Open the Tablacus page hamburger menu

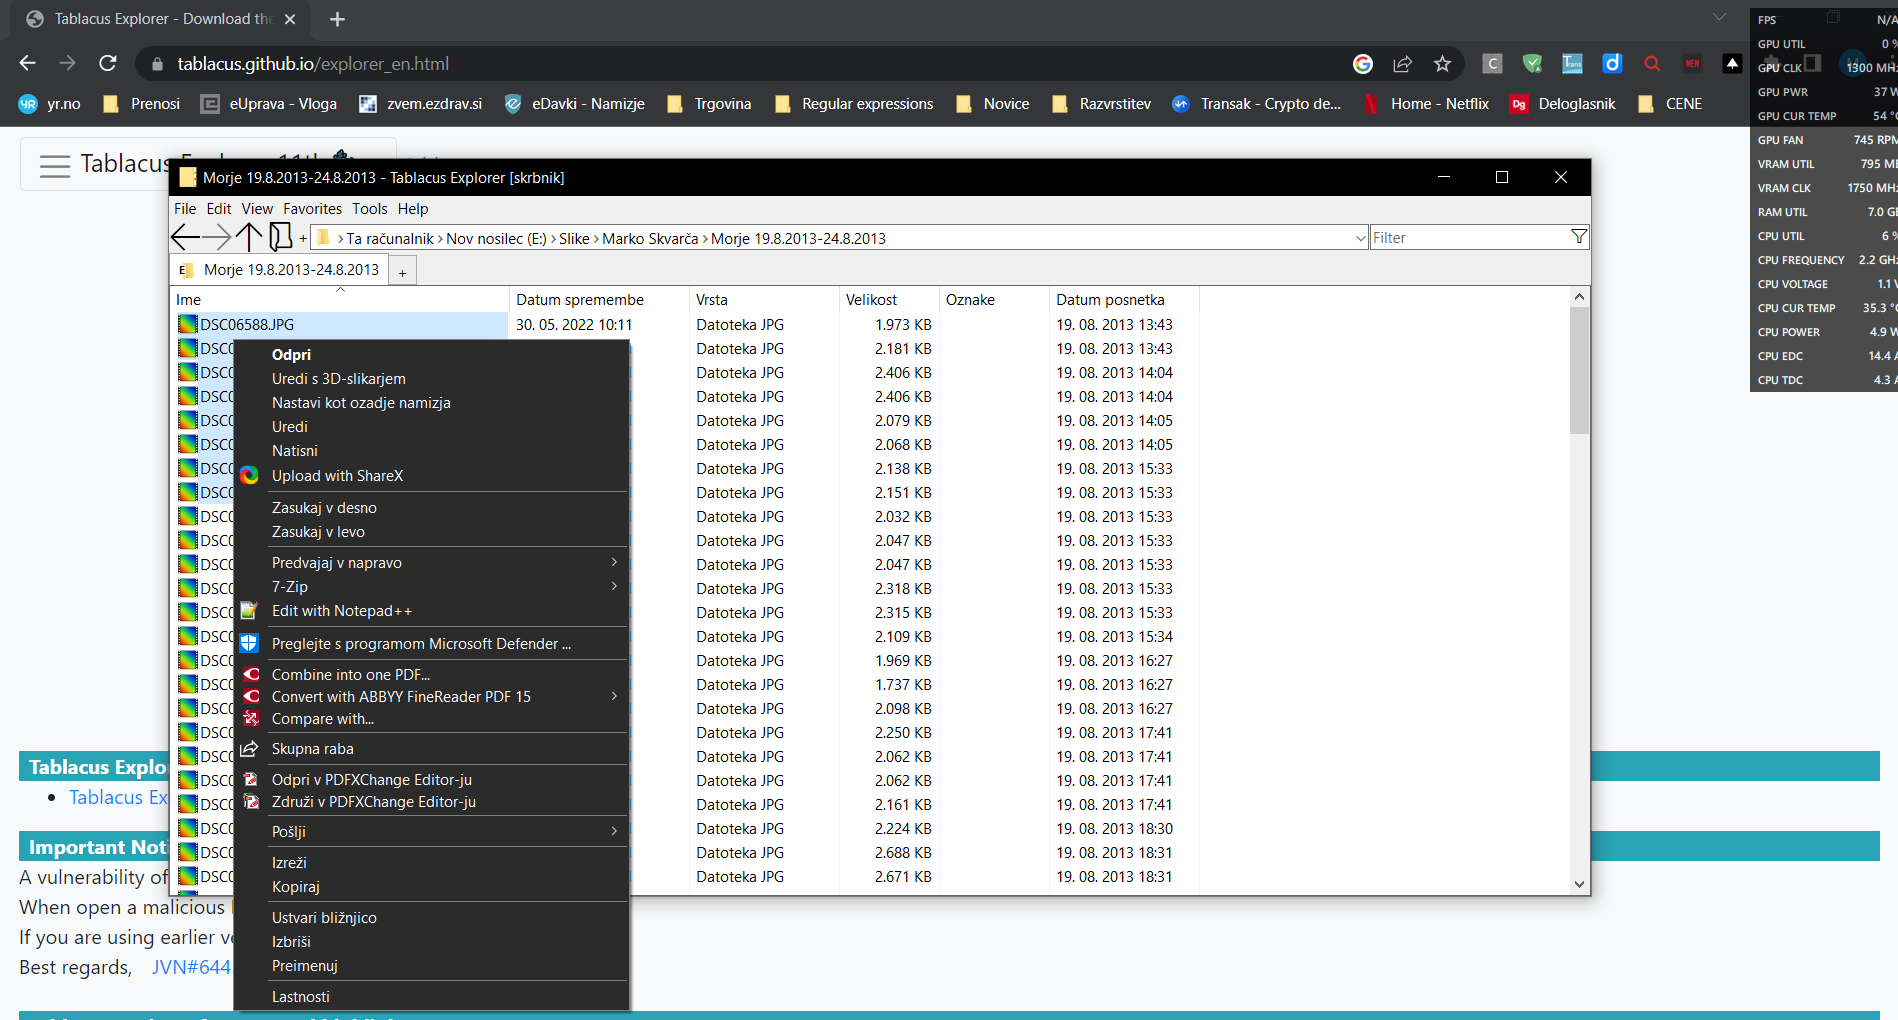55,165
